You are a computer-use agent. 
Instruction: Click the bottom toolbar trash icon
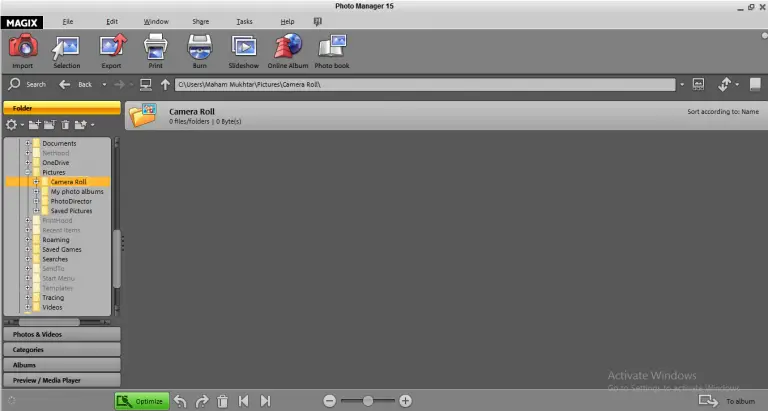click(222, 401)
